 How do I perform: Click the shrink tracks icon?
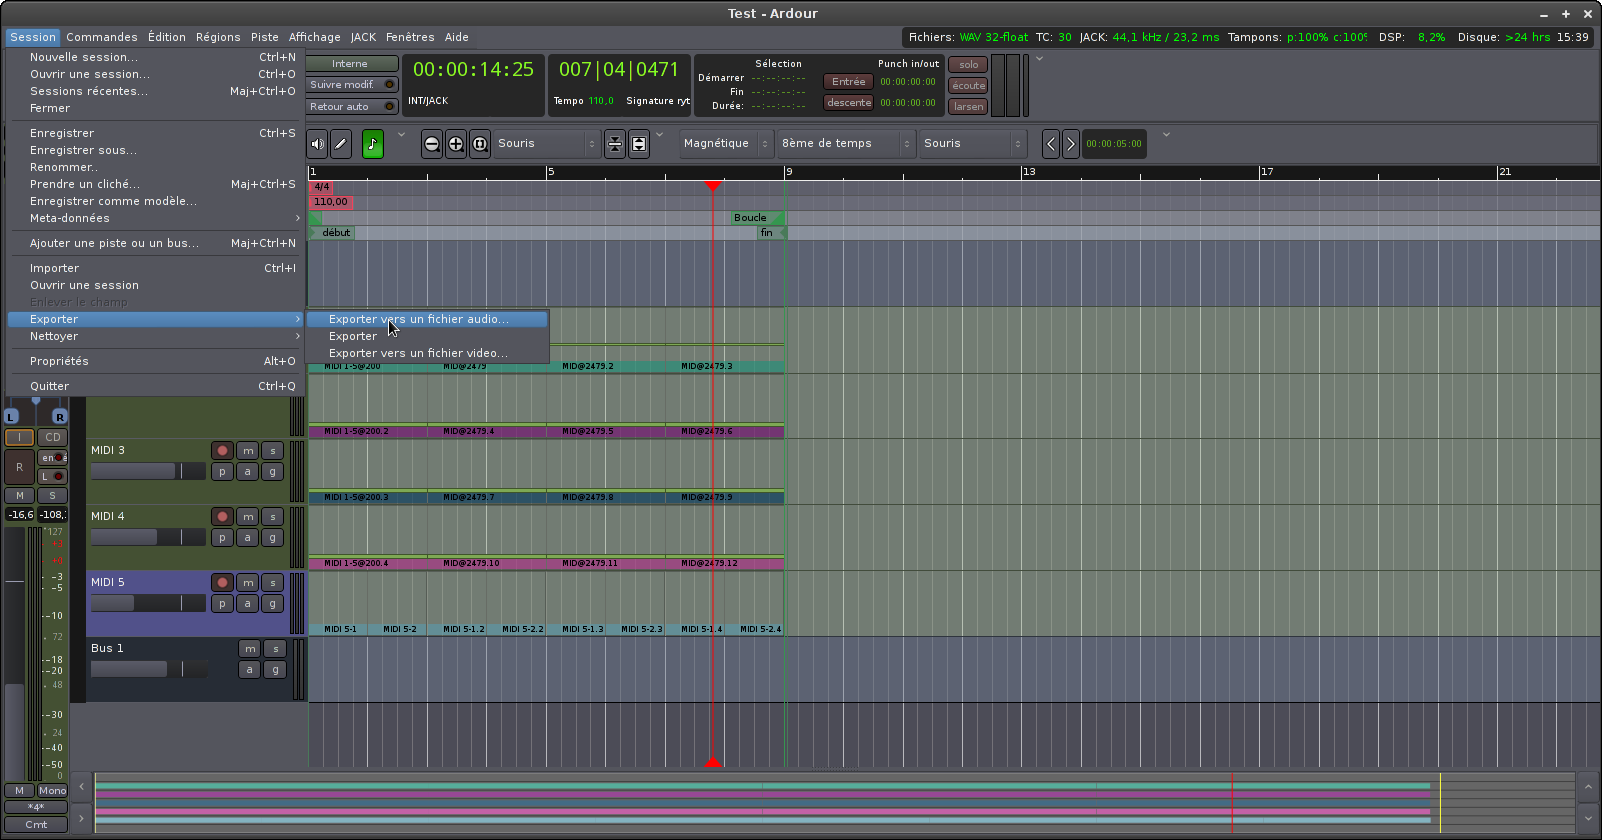tap(615, 144)
